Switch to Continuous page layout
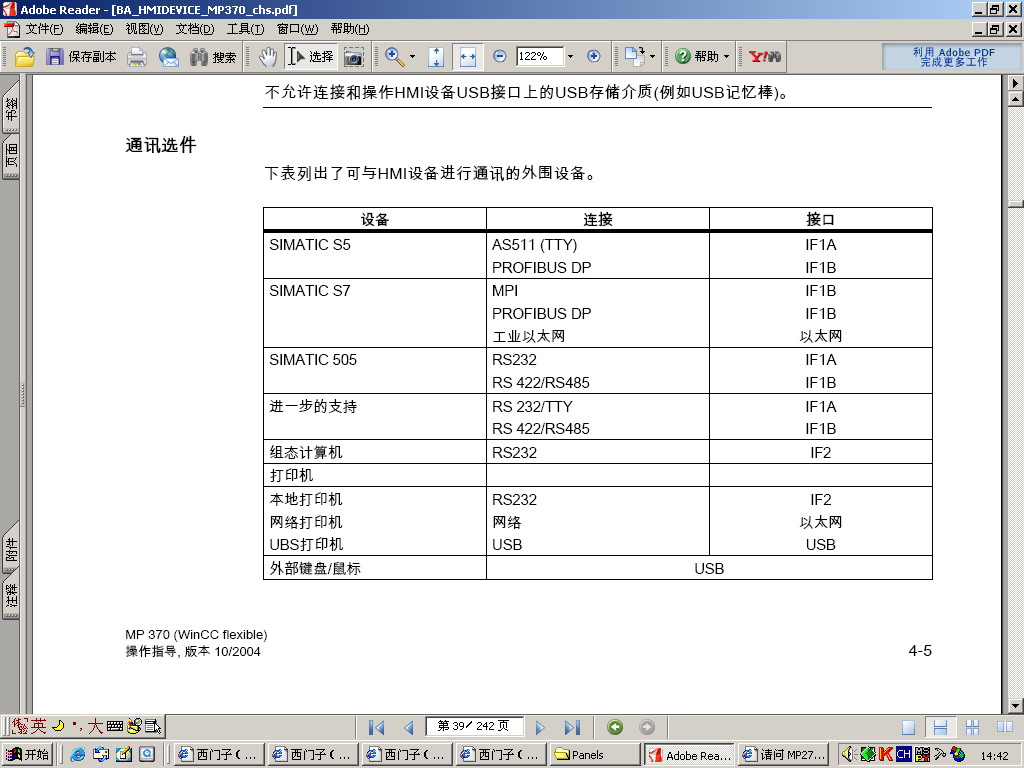 (940, 727)
